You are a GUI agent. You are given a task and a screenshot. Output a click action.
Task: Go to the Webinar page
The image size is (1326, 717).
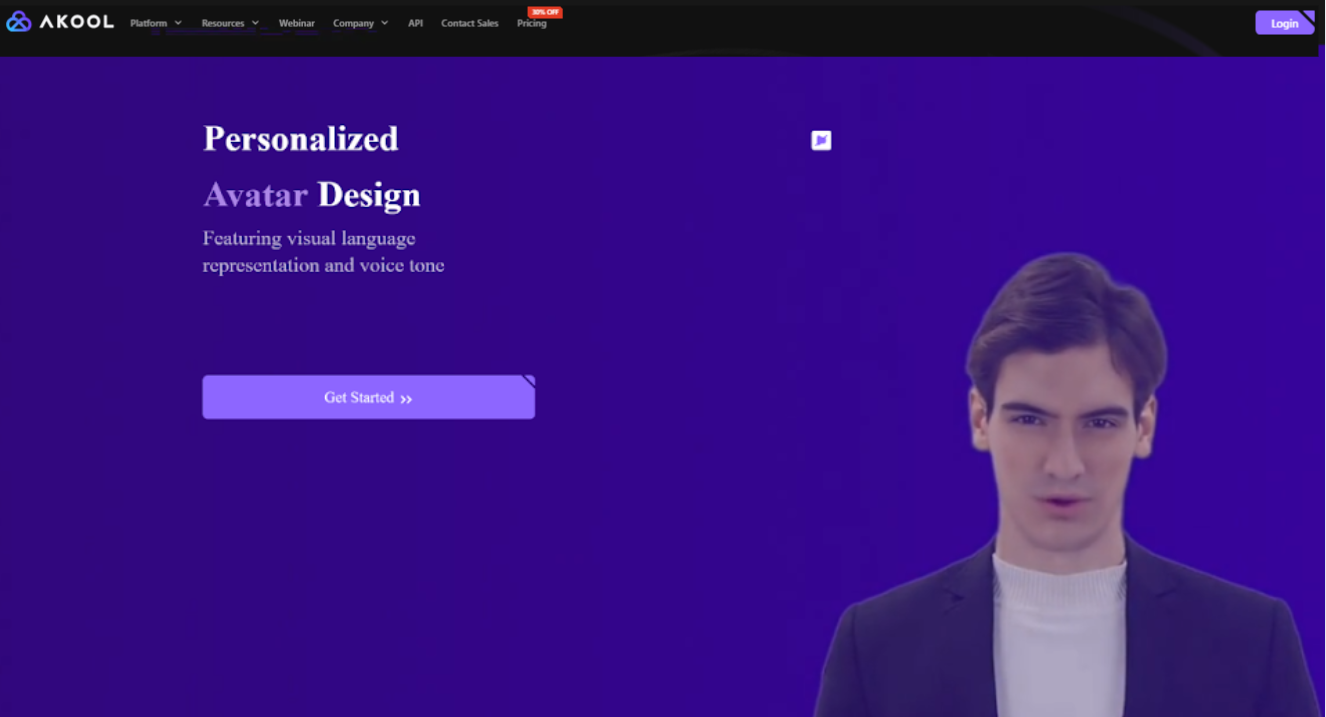coord(296,23)
